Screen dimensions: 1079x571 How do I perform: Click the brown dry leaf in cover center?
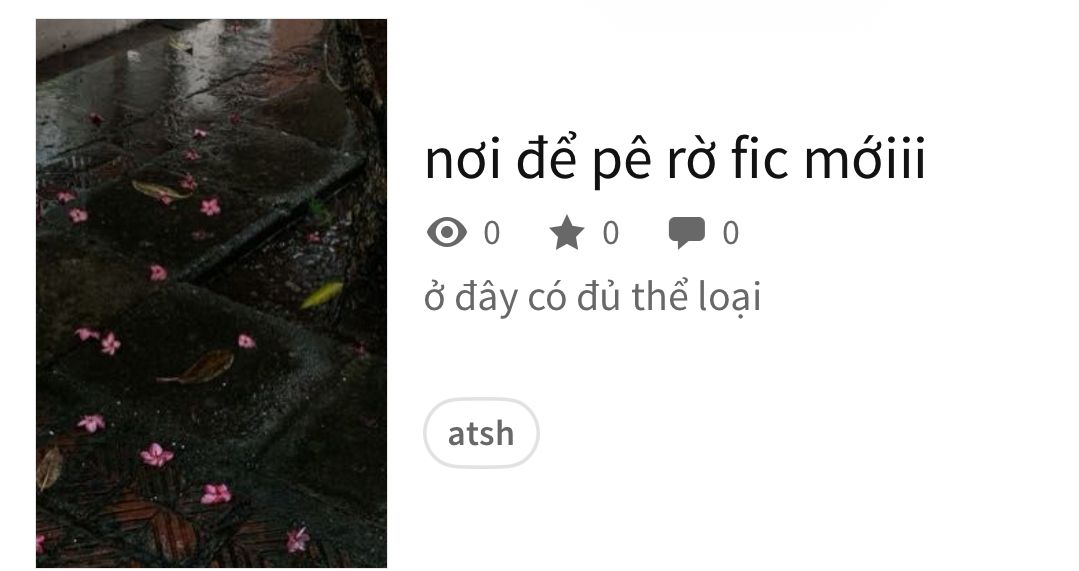198,367
